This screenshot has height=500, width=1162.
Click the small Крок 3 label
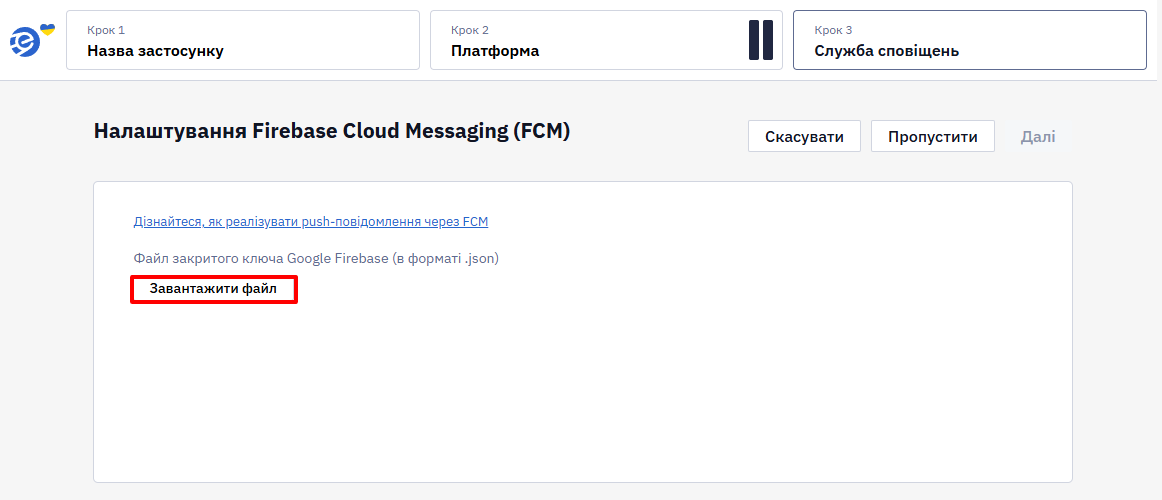(834, 30)
